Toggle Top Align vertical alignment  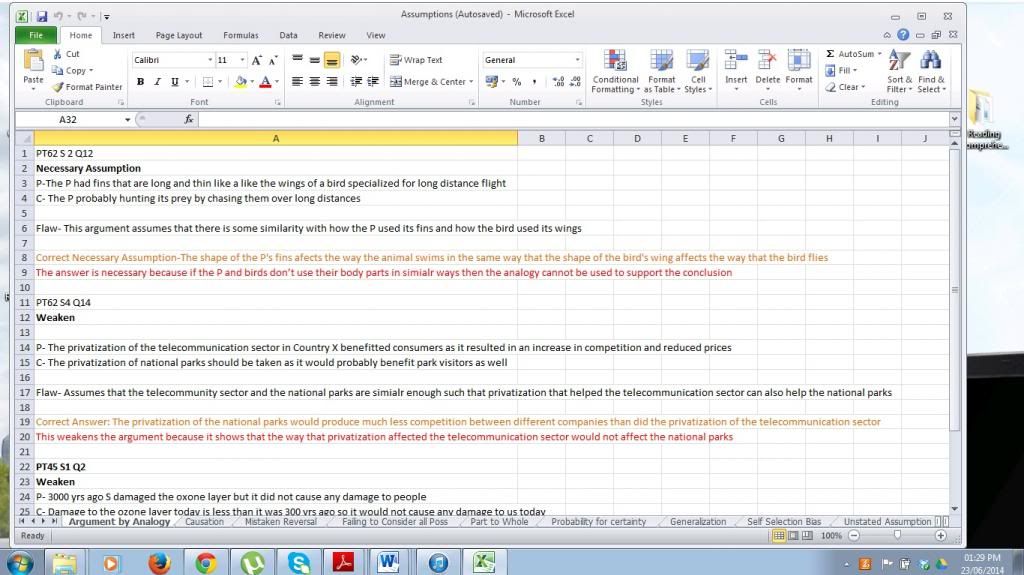coord(297,60)
